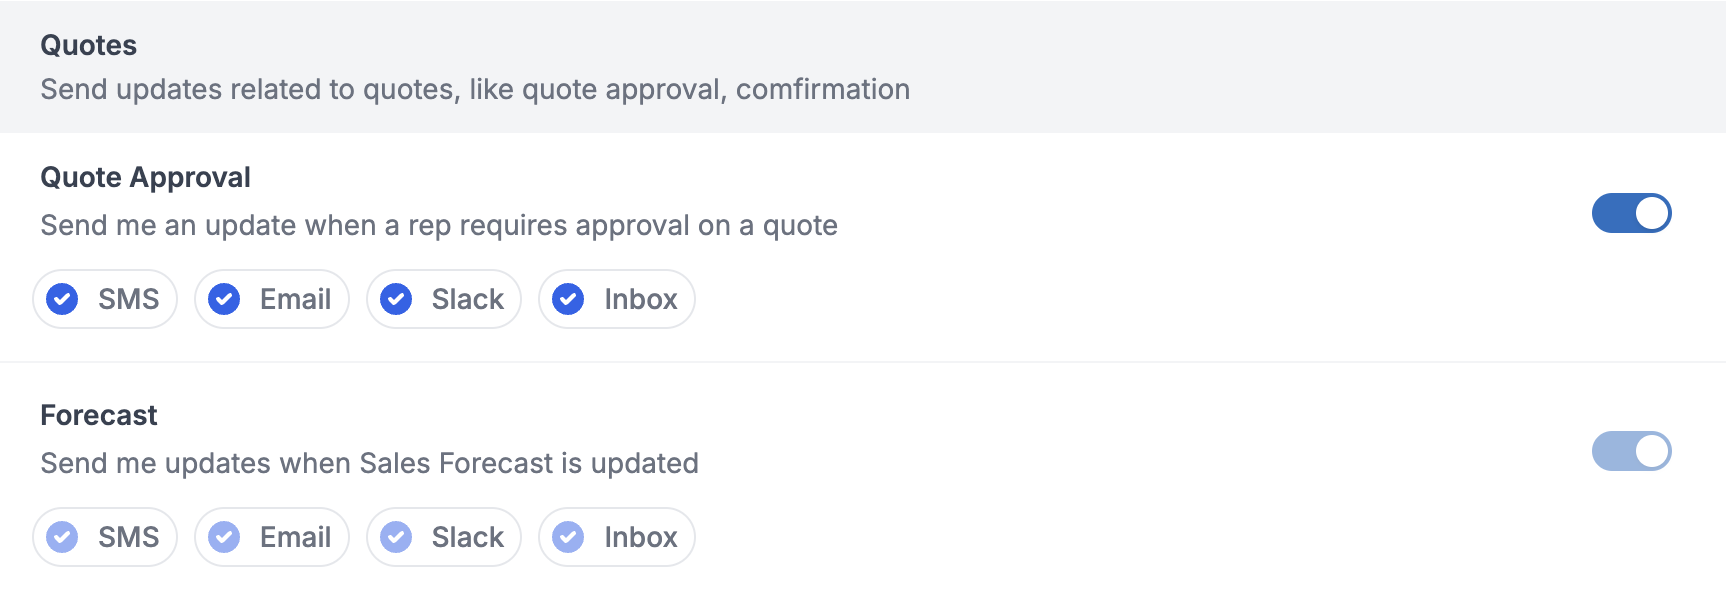Click the Quote Approval setting title
This screenshot has height=602, width=1726.
145,178
